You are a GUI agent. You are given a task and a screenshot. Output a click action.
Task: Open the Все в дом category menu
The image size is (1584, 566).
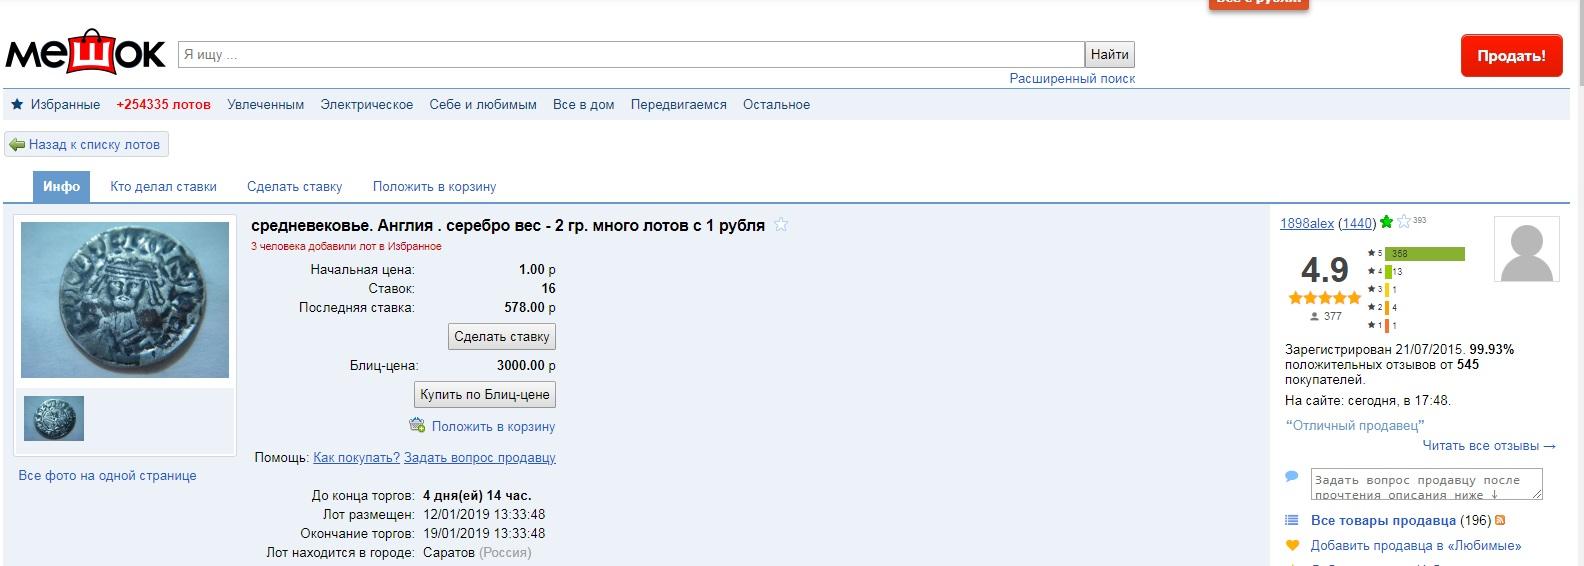pos(583,104)
